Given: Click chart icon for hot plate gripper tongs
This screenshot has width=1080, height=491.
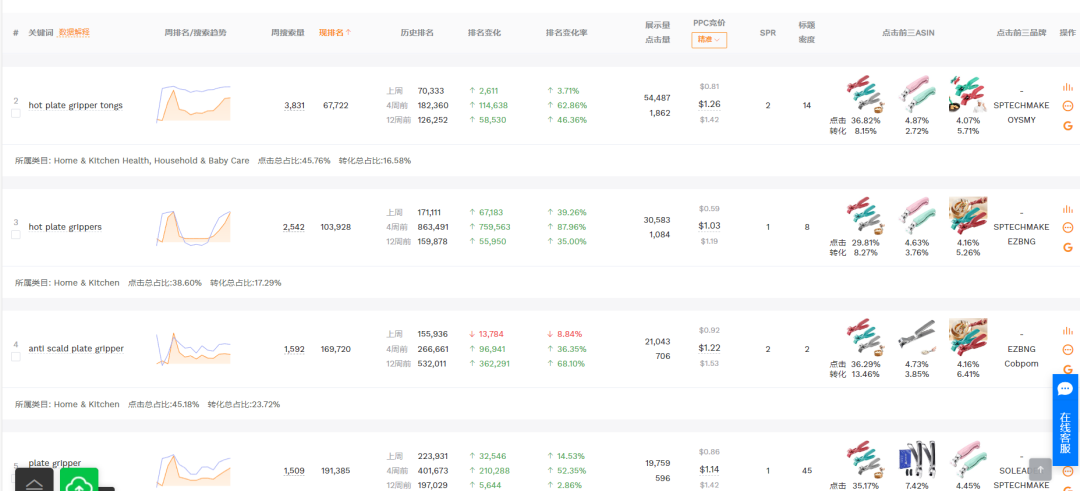Looking at the screenshot, I should [1067, 87].
